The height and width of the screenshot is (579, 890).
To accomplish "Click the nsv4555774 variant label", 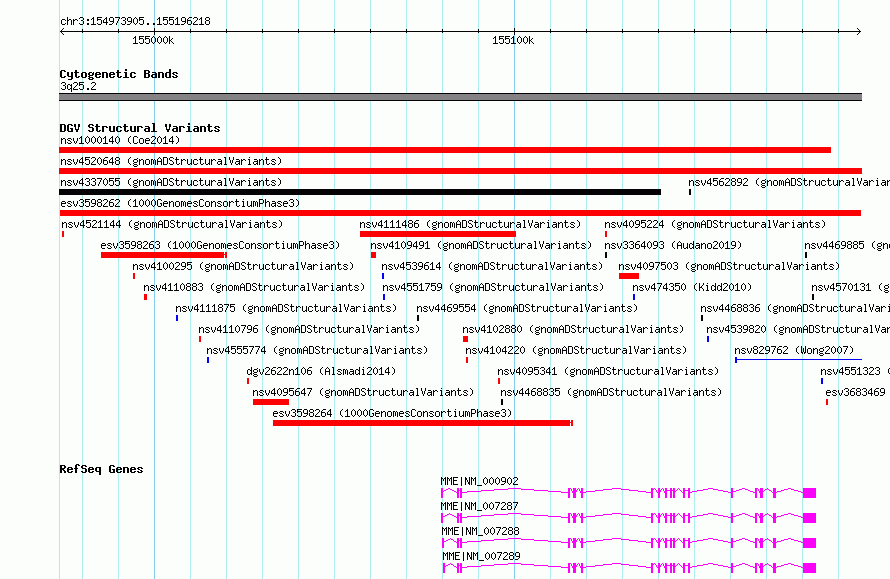I will 317,350.
